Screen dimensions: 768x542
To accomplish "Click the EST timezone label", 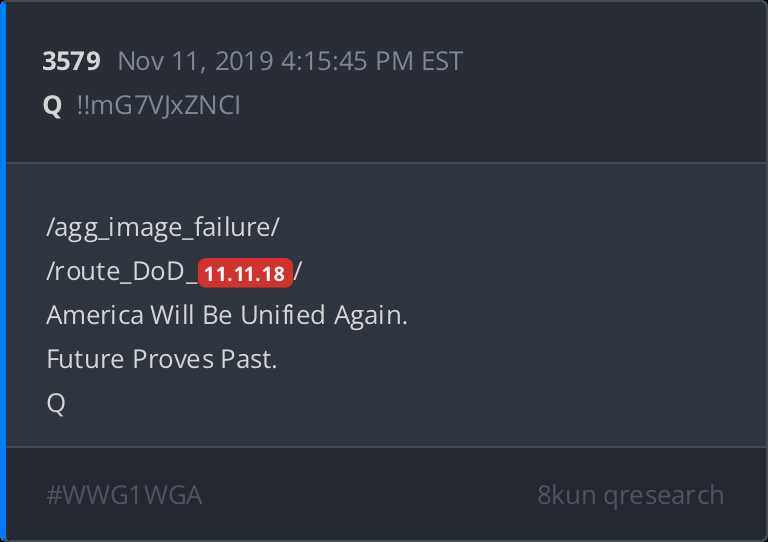I will [x=441, y=61].
